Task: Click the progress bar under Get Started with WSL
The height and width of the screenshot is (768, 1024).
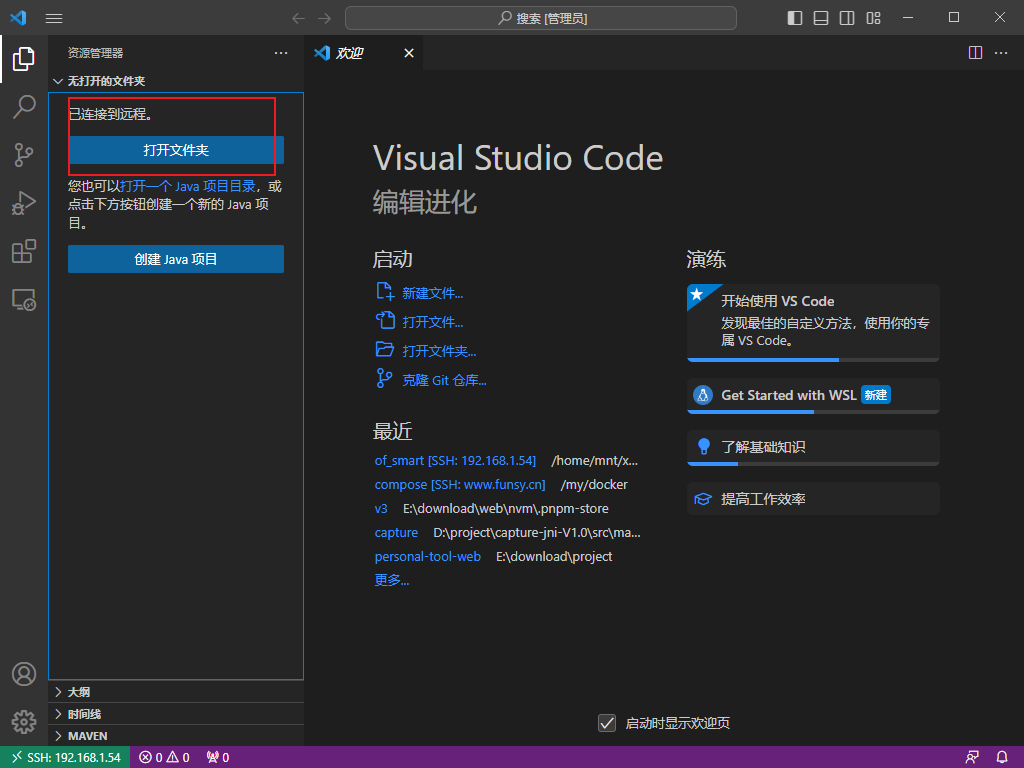Action: pyautogui.click(x=813, y=411)
